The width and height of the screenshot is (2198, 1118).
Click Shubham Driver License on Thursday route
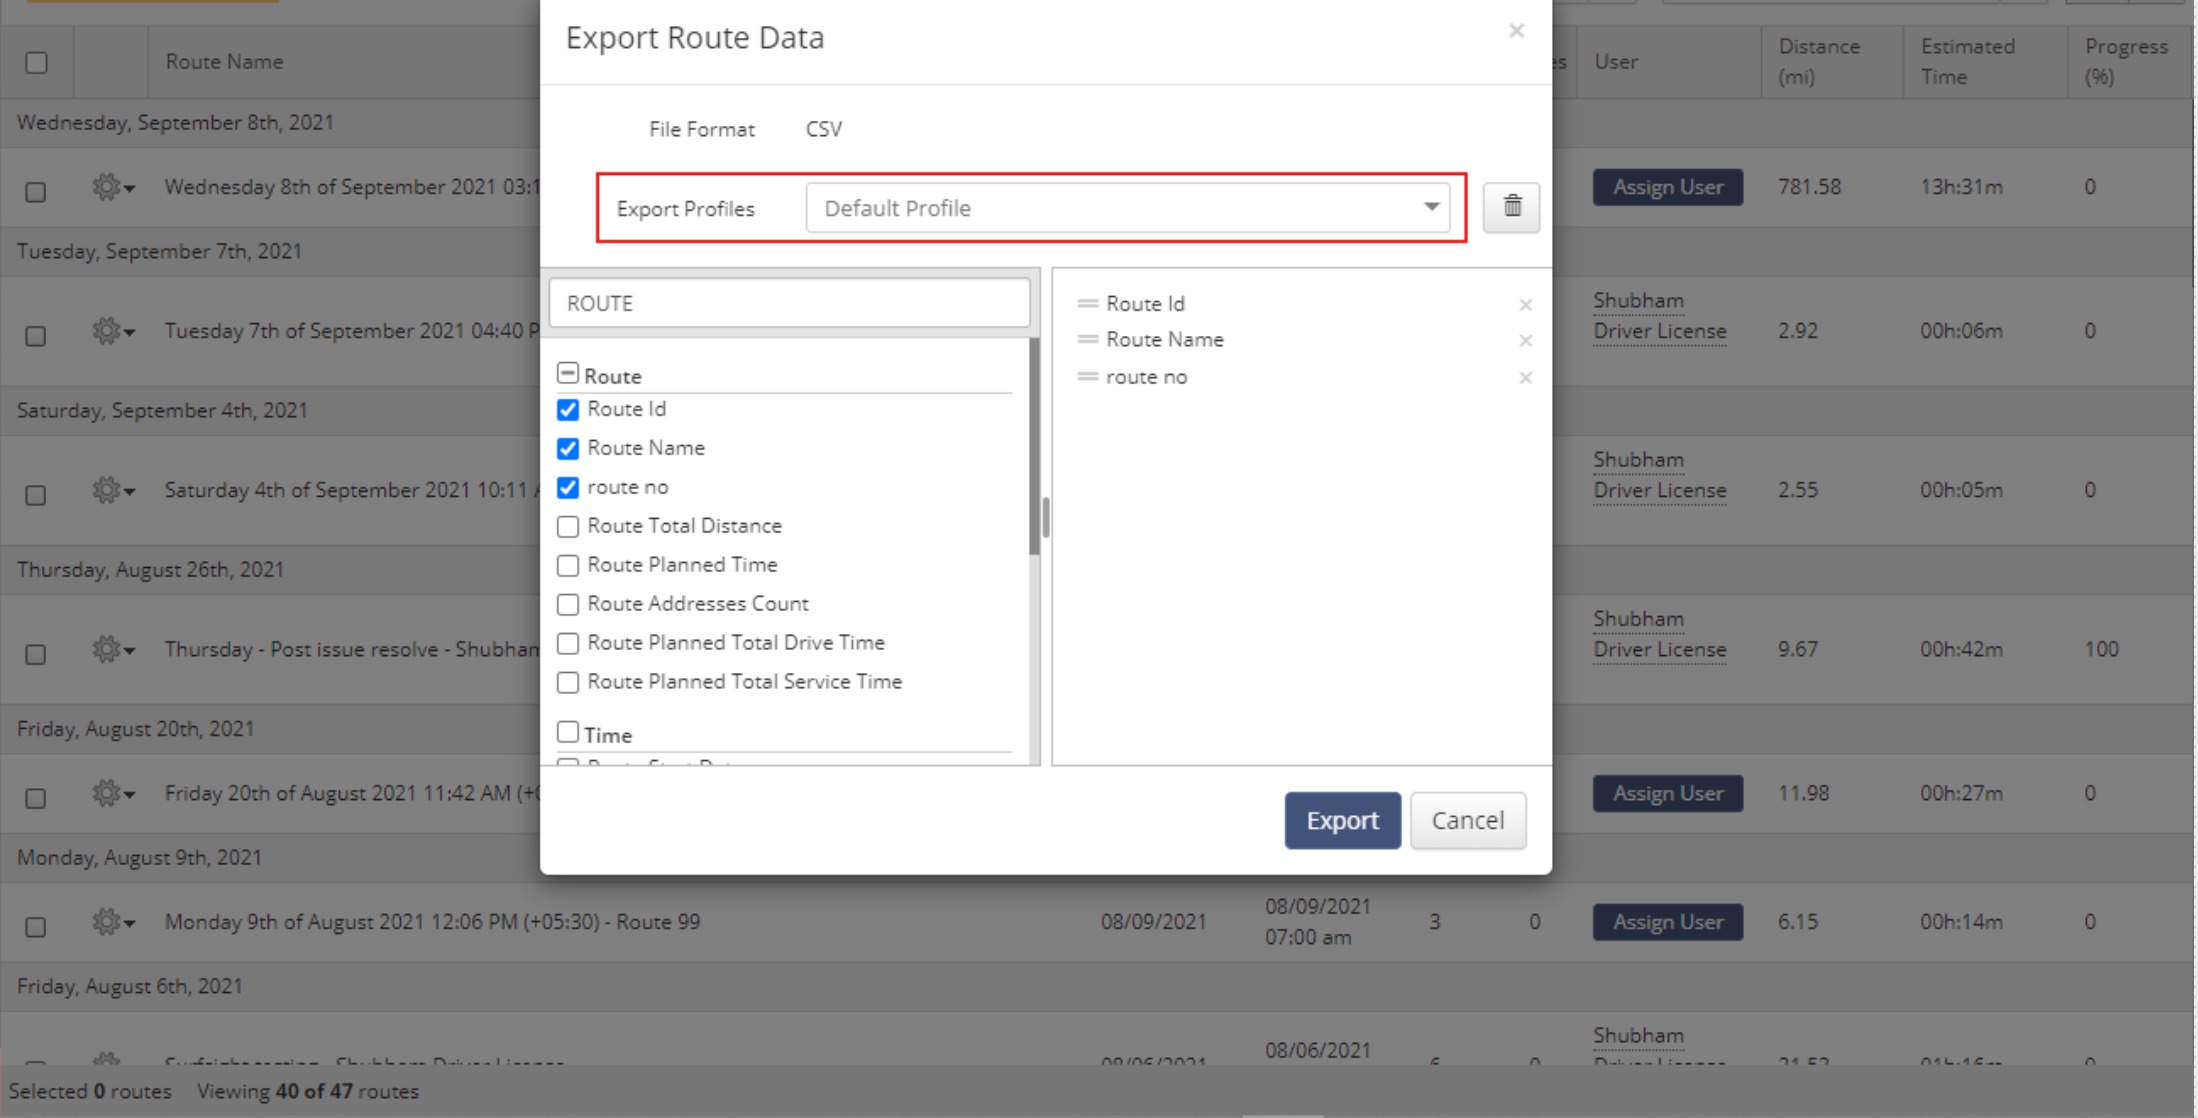click(x=1660, y=634)
